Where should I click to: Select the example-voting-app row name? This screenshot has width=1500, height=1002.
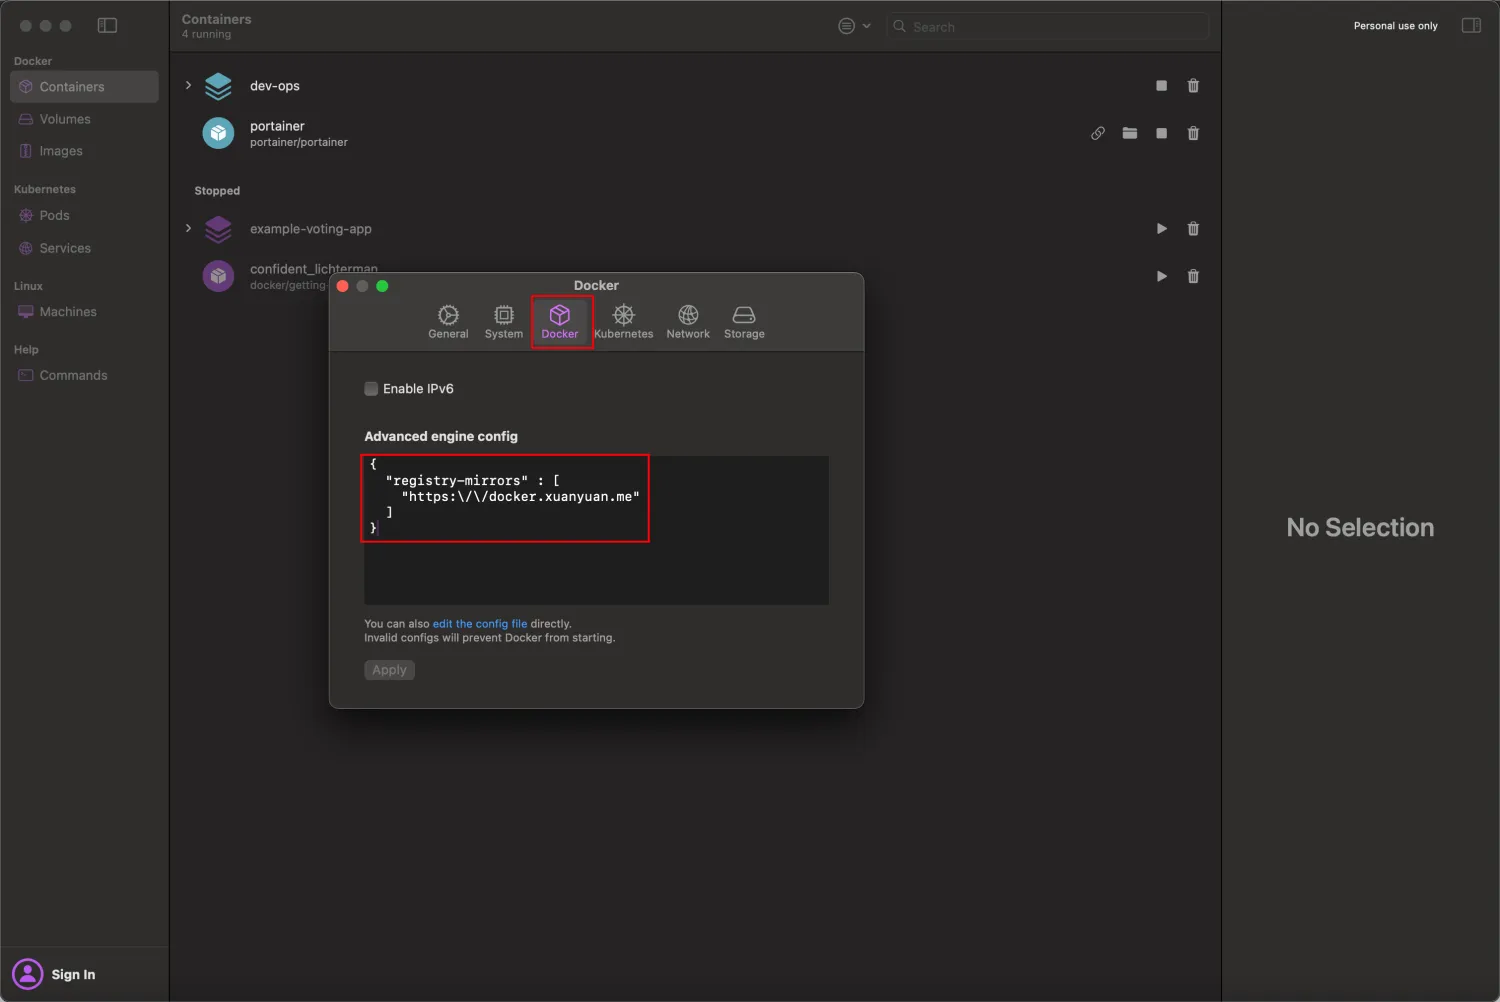pos(311,229)
